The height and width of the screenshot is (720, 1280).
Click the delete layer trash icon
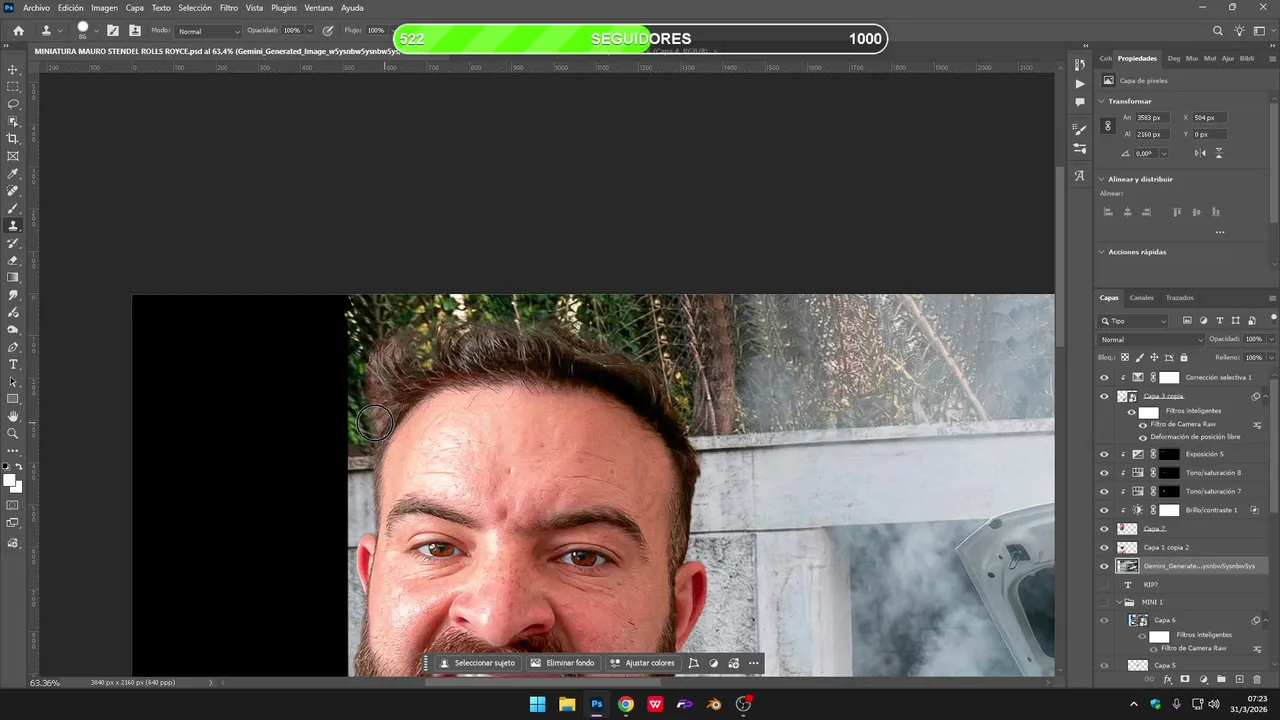[1257, 679]
